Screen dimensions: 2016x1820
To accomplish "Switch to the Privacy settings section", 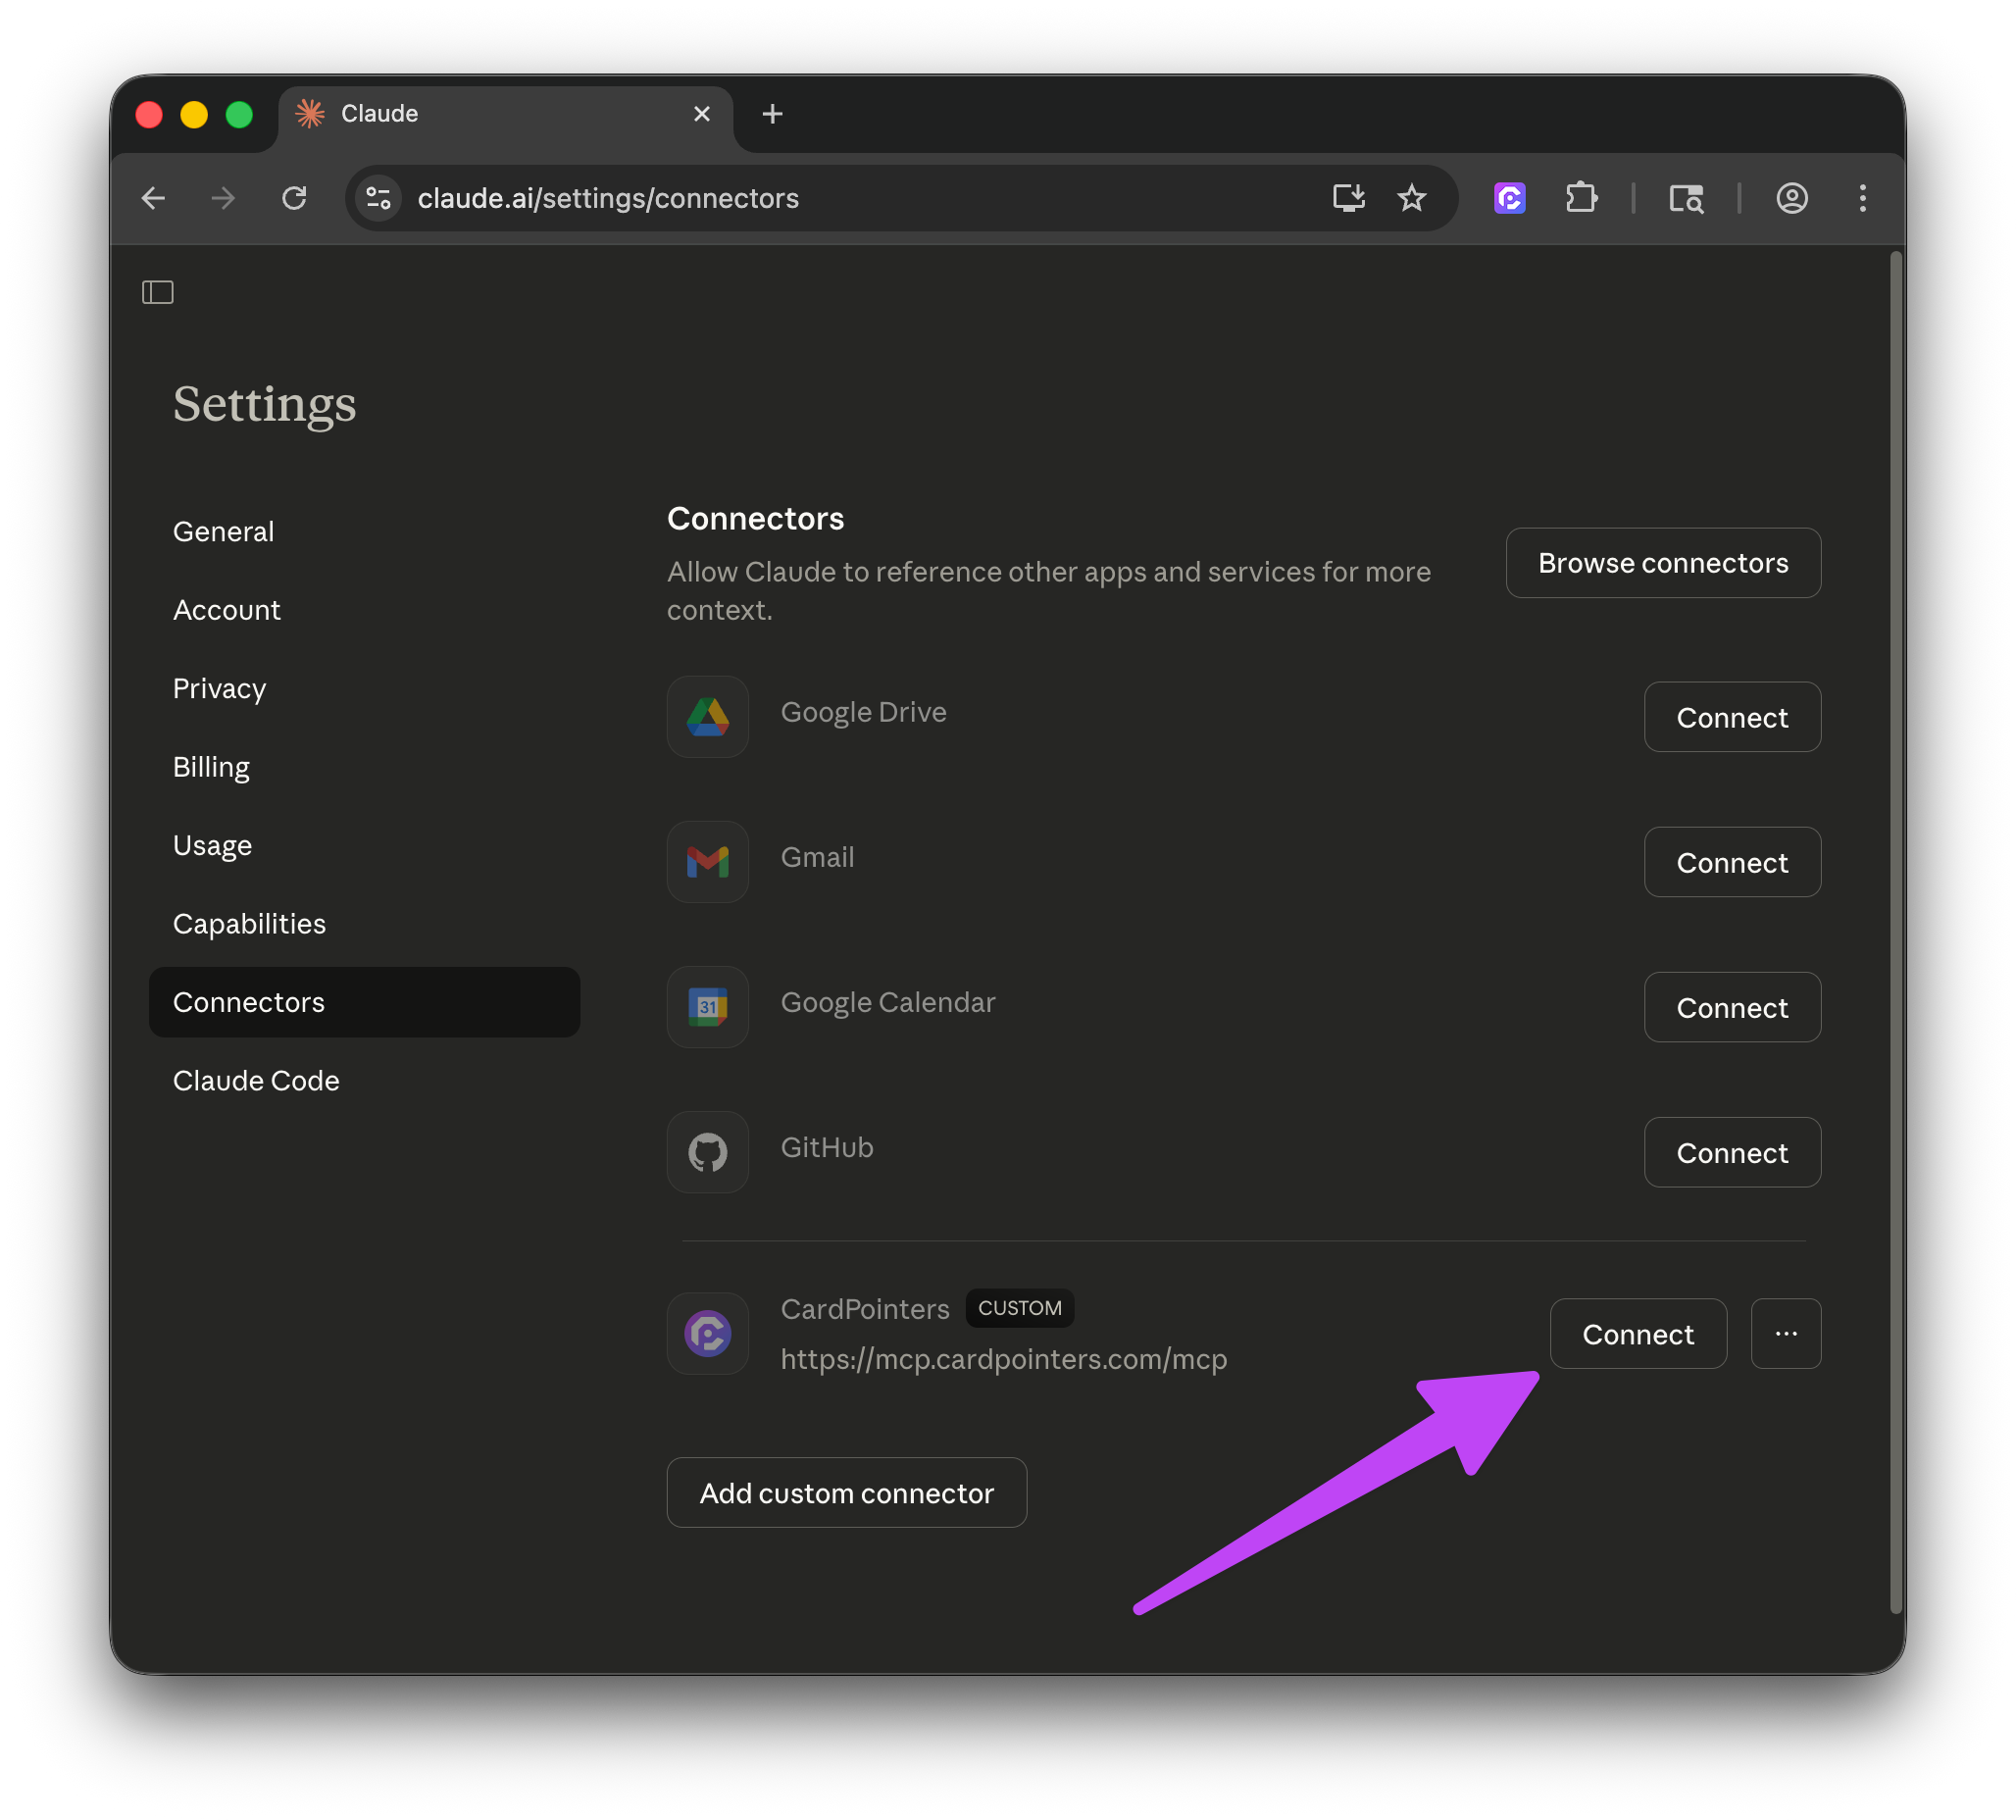I will coord(219,688).
